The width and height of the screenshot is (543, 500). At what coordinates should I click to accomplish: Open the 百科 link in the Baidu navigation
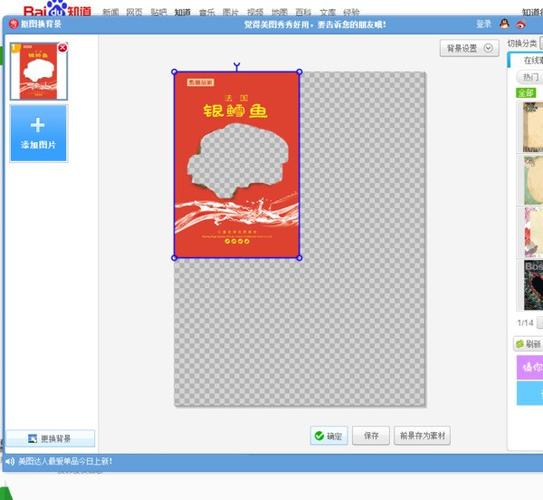[x=303, y=12]
